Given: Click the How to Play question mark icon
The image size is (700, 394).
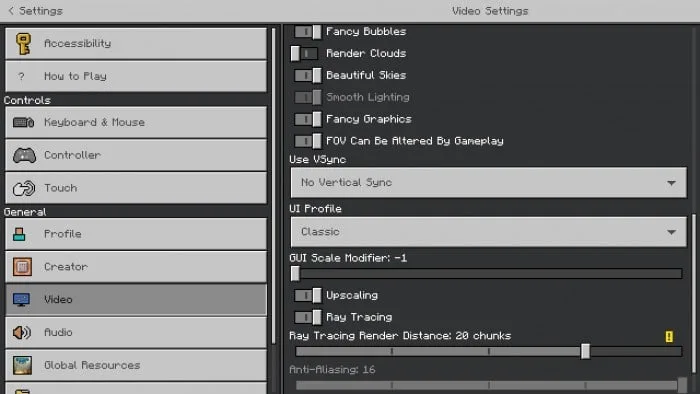Looking at the screenshot, I should pos(21,76).
